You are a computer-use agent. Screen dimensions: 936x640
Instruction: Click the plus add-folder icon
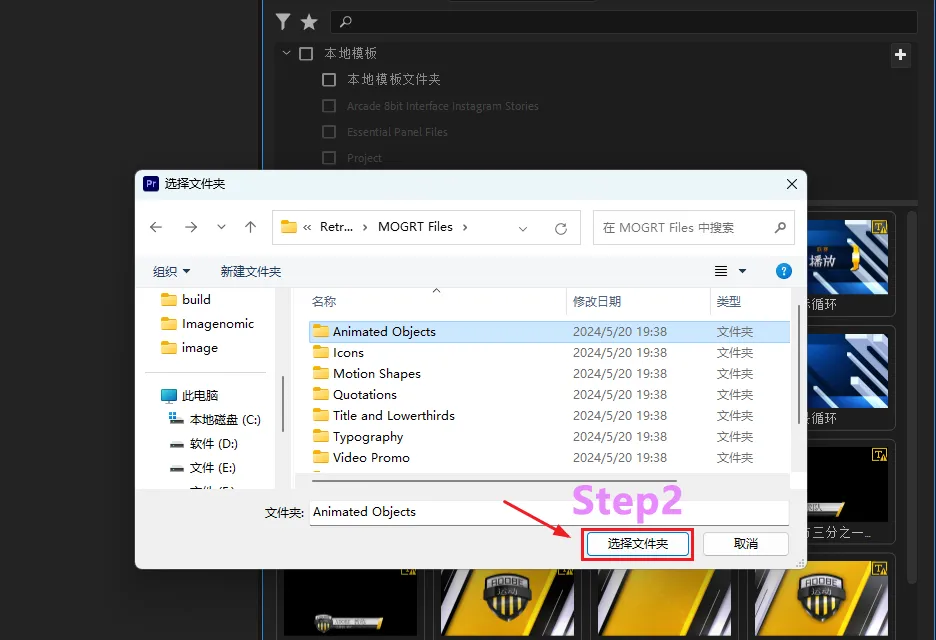tap(900, 55)
